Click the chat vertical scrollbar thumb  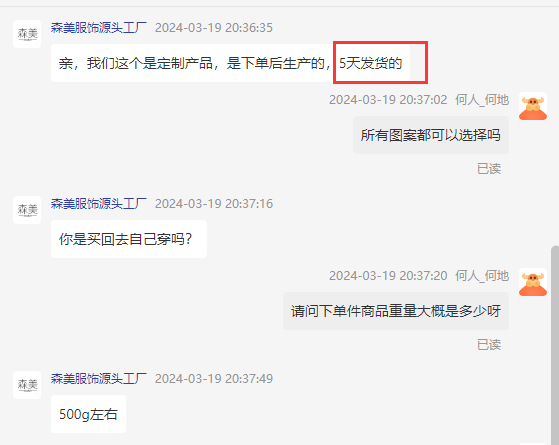point(555,342)
